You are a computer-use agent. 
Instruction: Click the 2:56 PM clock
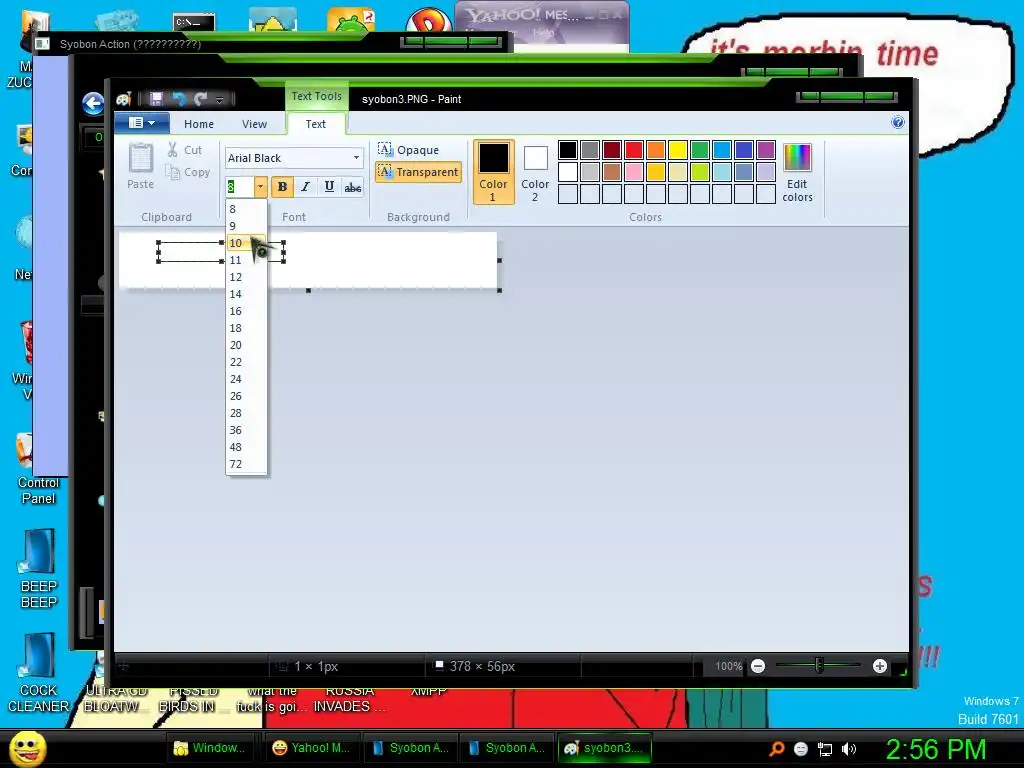[x=936, y=749]
